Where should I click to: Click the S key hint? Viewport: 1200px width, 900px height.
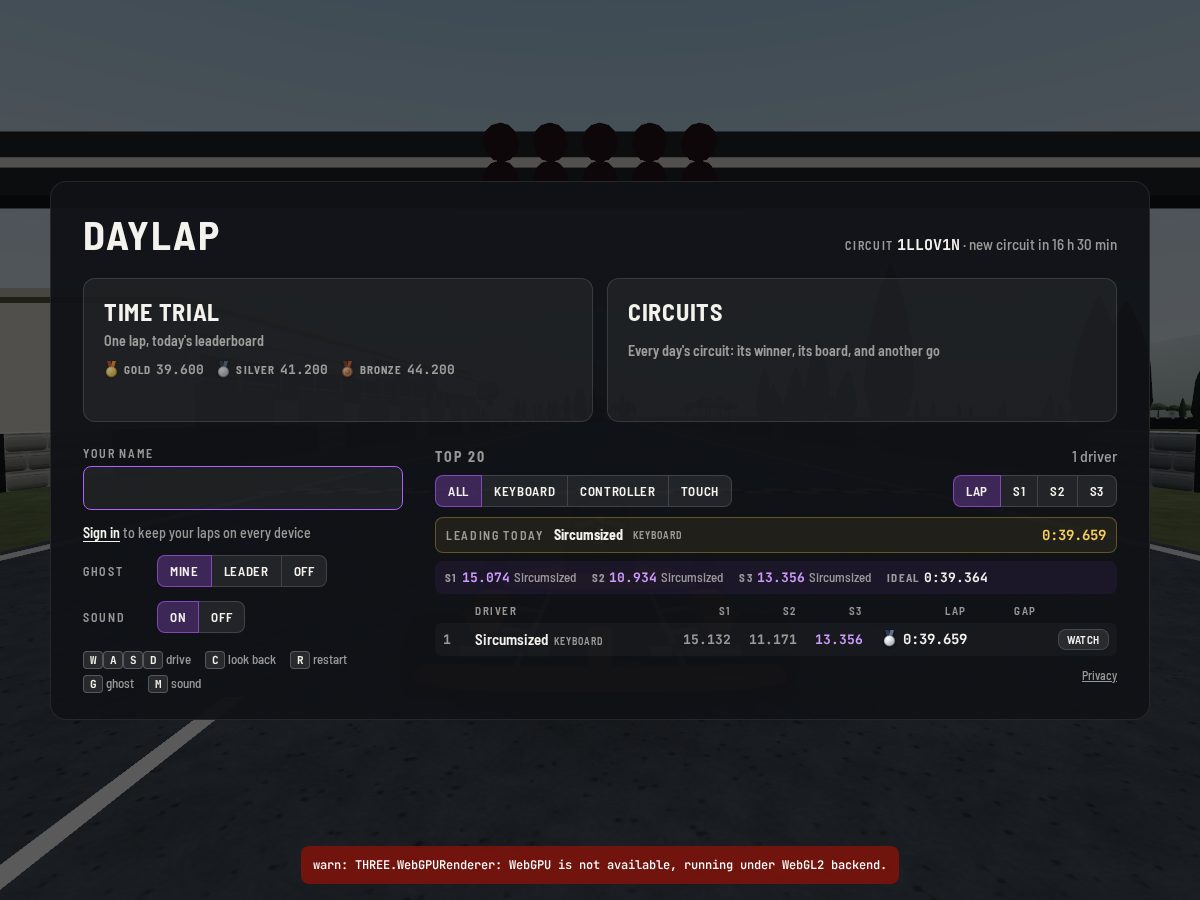click(133, 660)
